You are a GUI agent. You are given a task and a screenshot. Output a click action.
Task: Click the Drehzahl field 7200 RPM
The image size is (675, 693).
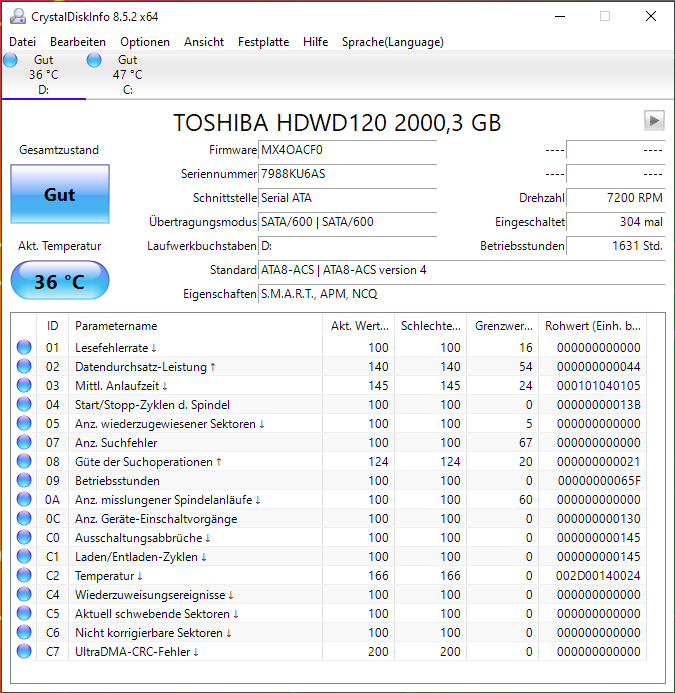[x=615, y=198]
